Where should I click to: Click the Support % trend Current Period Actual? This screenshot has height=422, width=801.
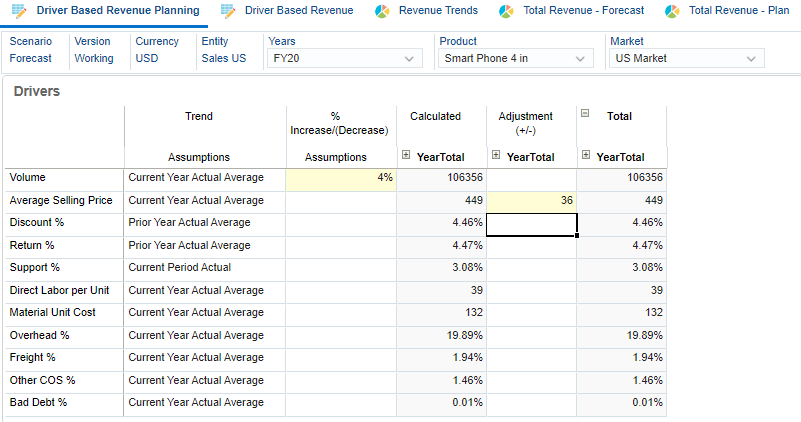pyautogui.click(x=204, y=268)
